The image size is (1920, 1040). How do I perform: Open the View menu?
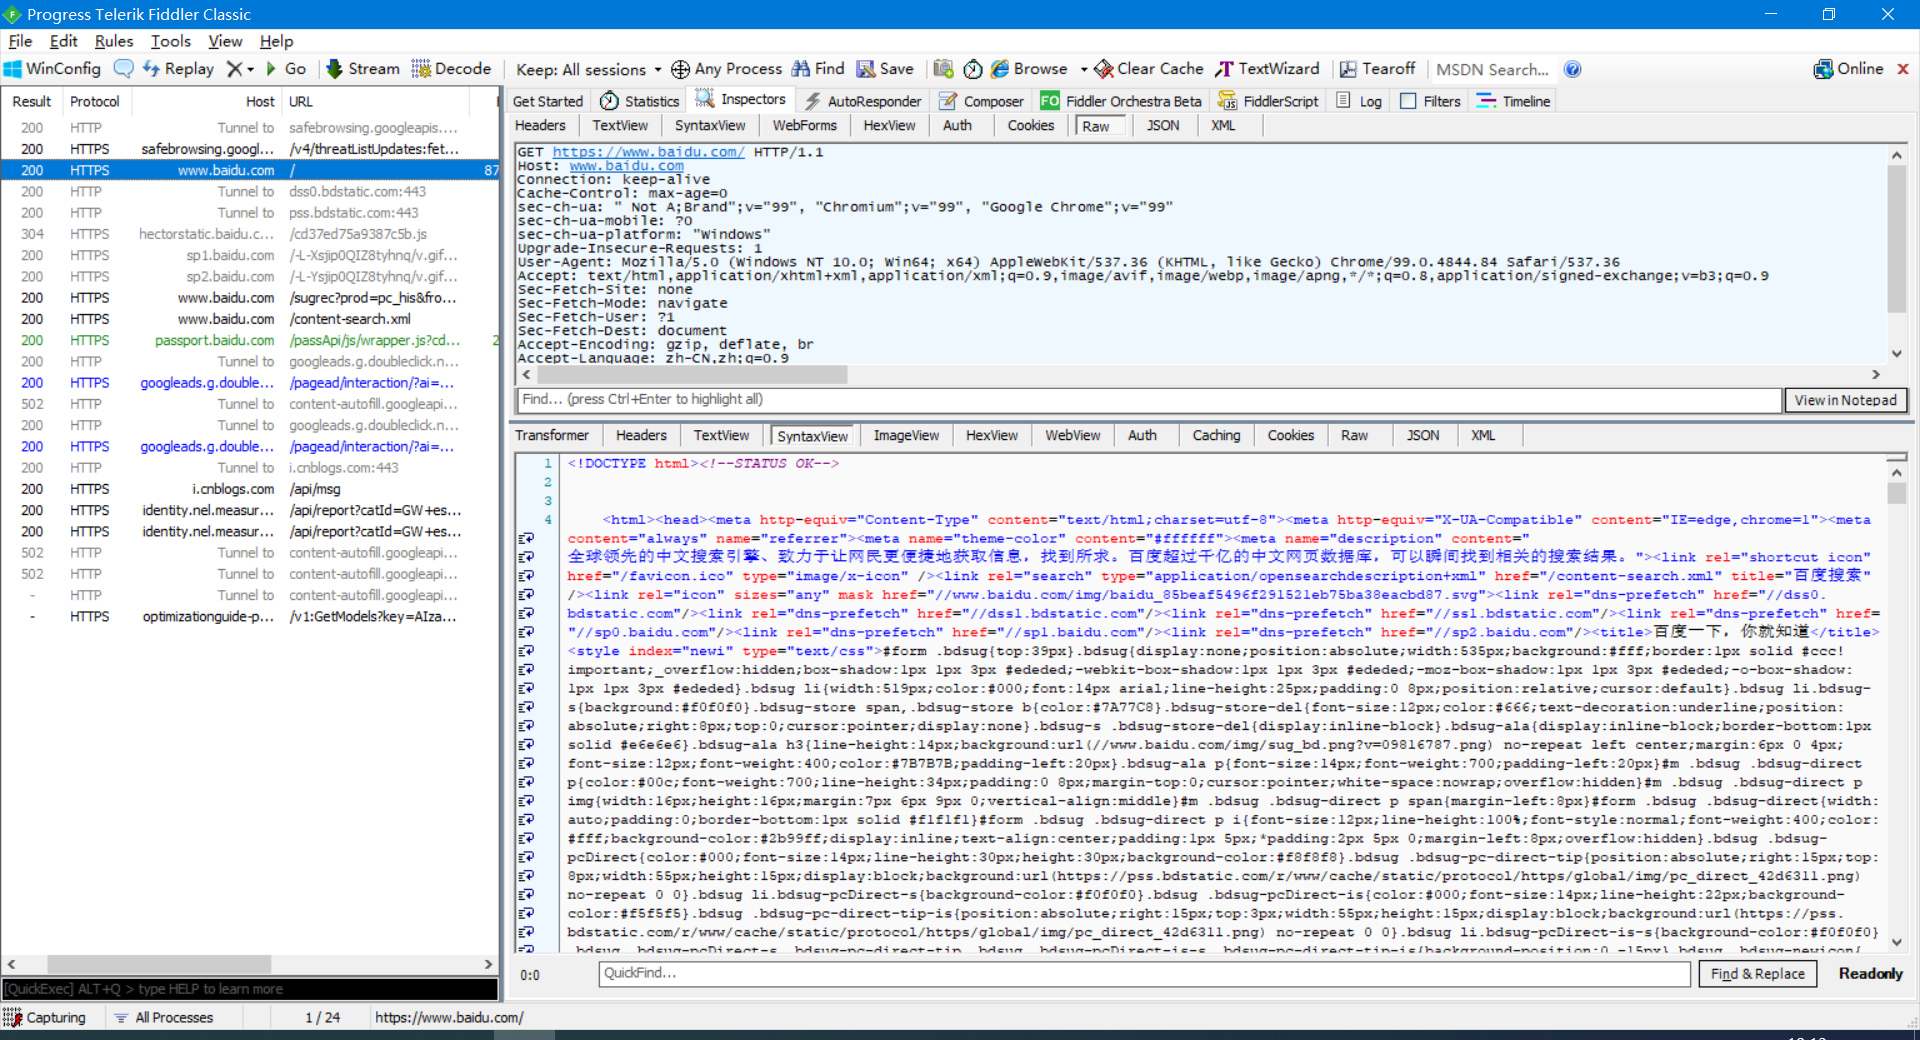coord(225,41)
